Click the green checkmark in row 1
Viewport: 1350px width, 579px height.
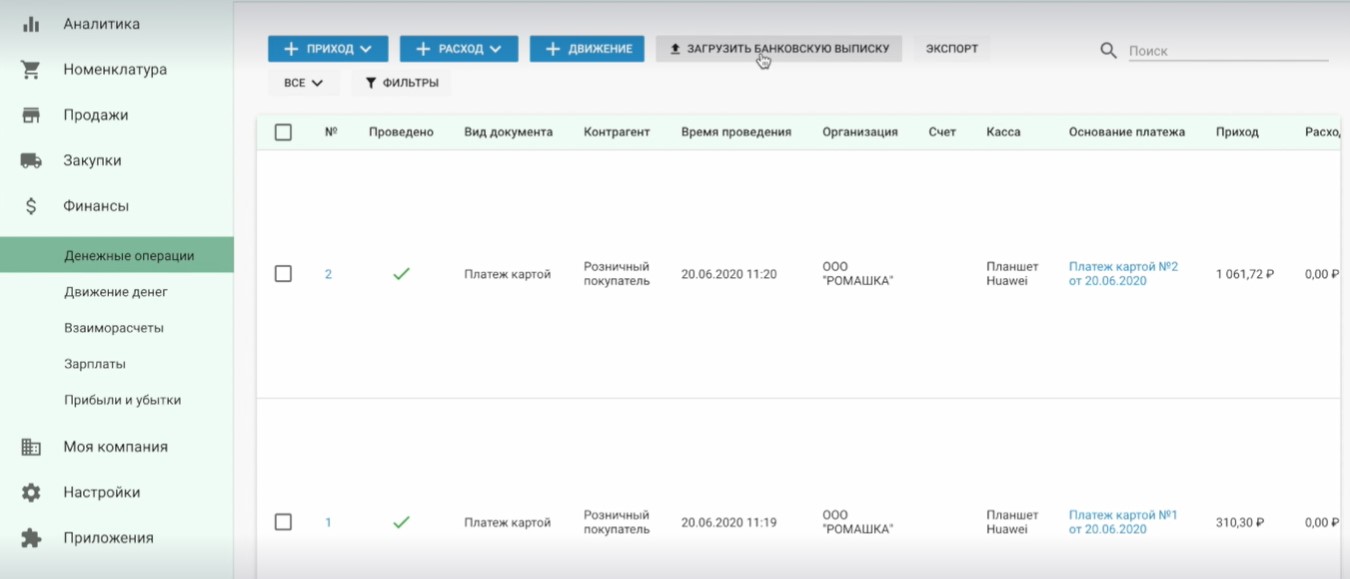(x=401, y=522)
